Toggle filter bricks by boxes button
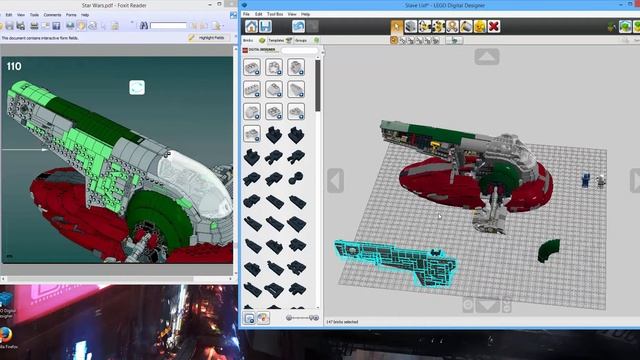Image resolution: width=640 pixels, height=360 pixels. click(x=249, y=318)
